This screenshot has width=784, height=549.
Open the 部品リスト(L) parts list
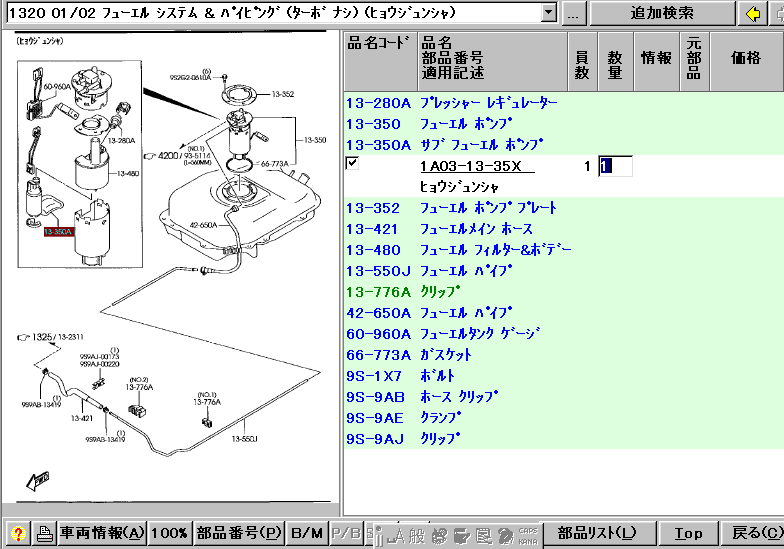coord(597,534)
